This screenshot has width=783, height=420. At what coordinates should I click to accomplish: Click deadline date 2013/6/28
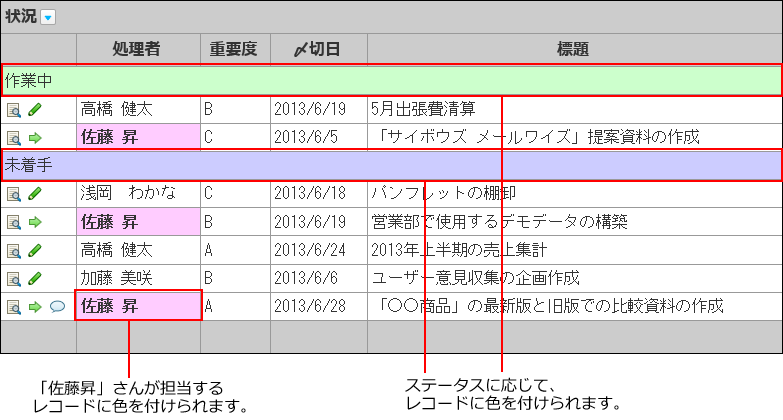310,306
